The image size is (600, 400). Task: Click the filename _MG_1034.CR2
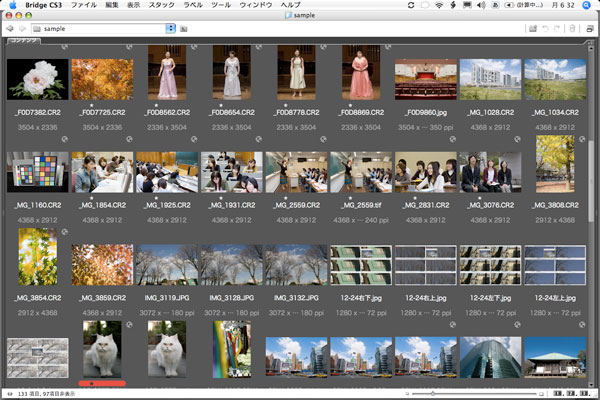coord(555,112)
